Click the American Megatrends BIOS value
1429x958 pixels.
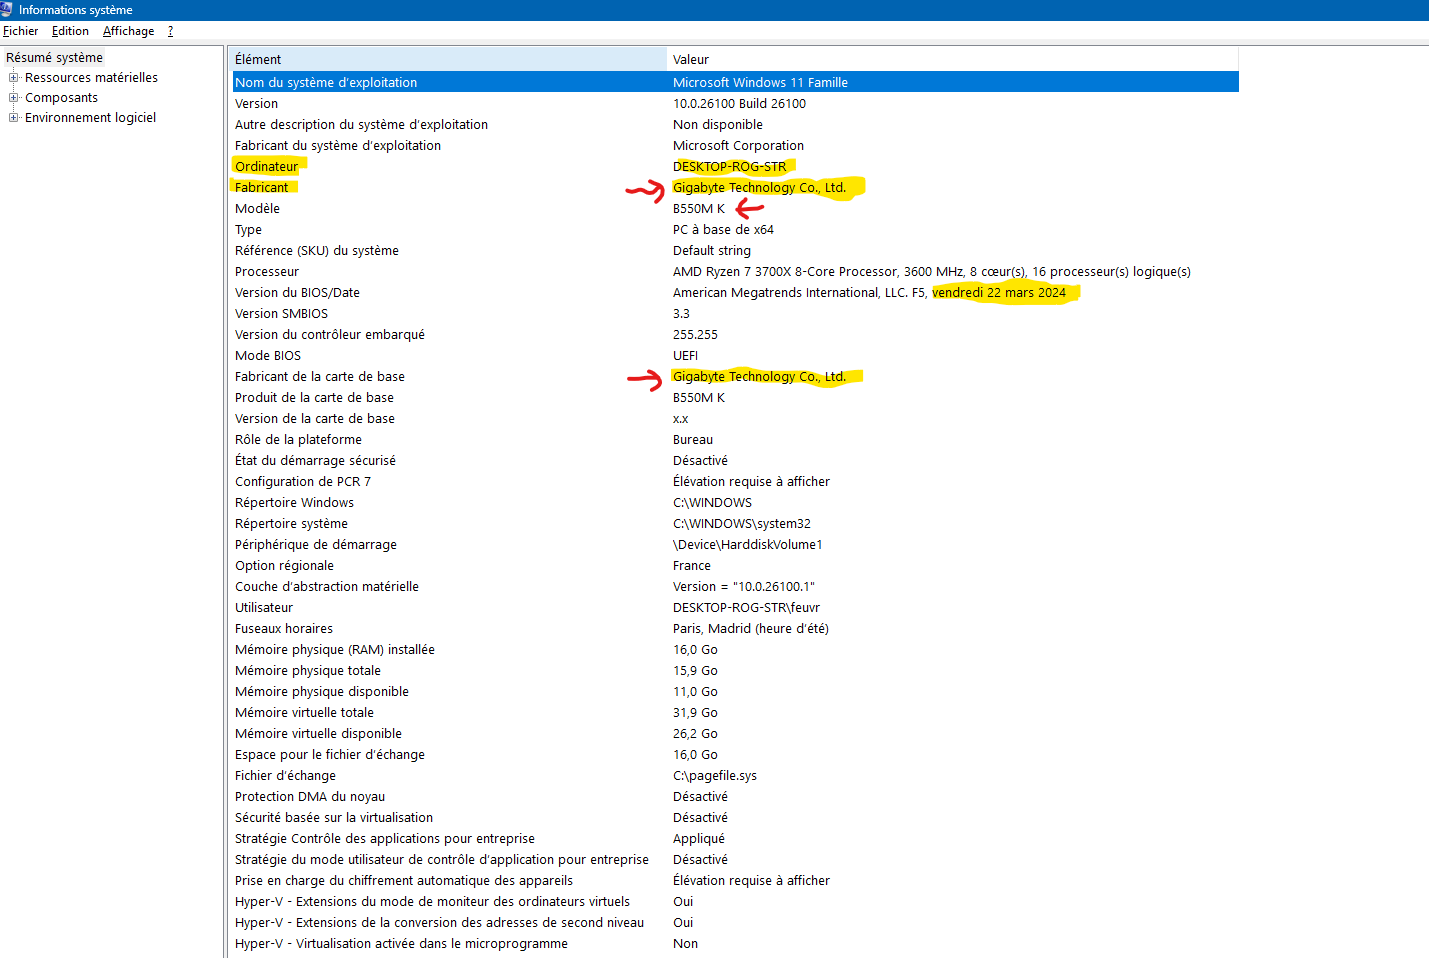[x=869, y=293]
